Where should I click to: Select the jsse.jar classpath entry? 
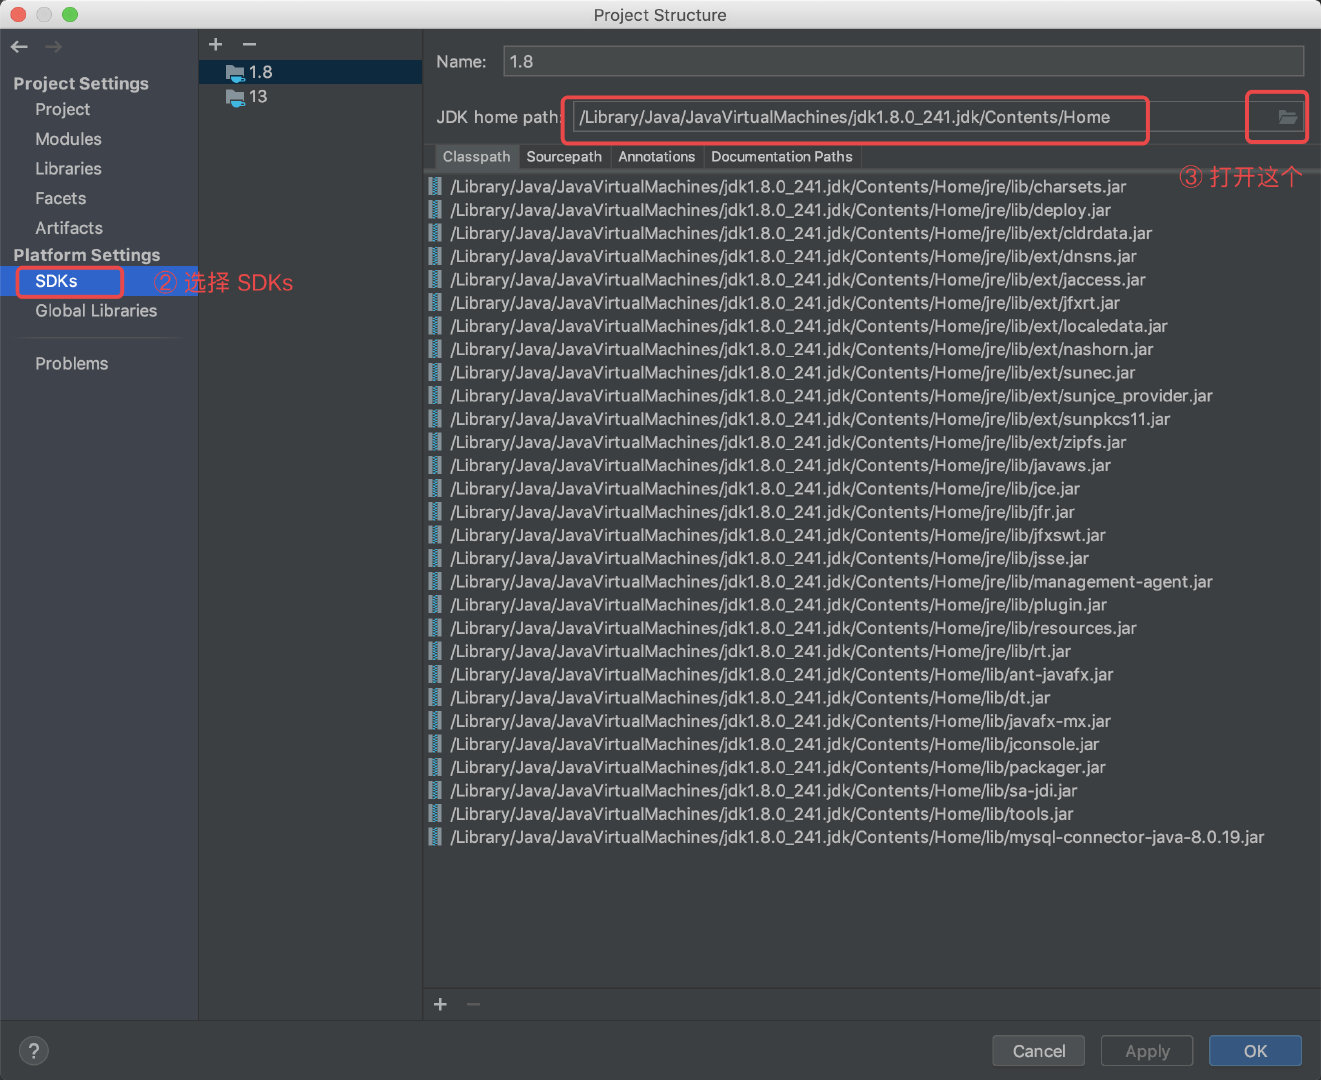point(769,558)
